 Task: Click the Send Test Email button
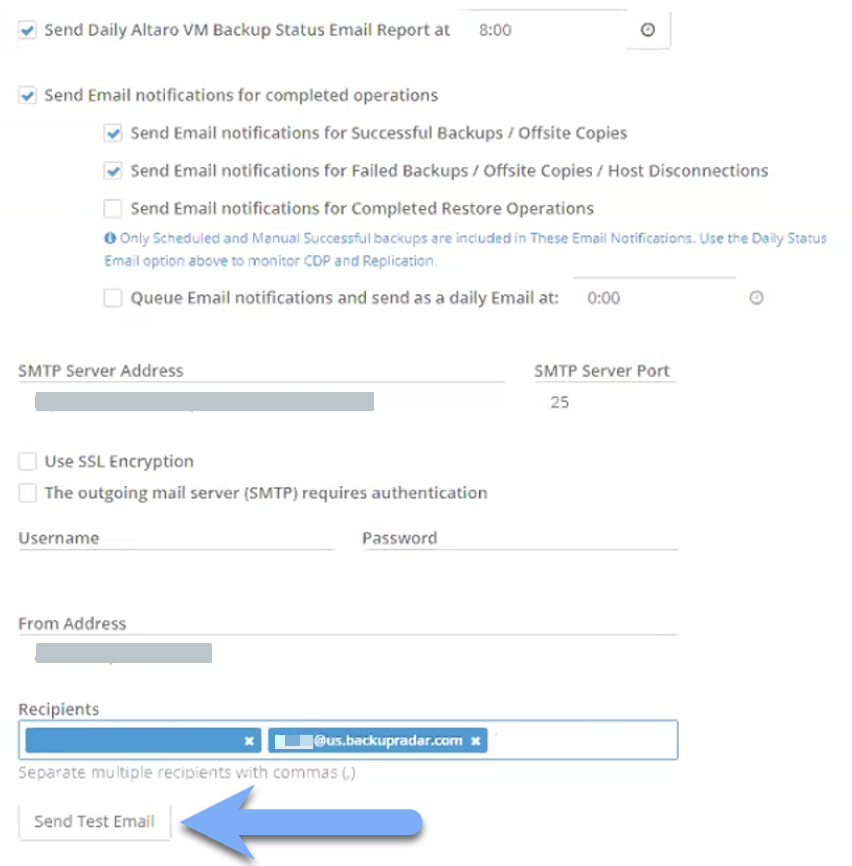[93, 821]
